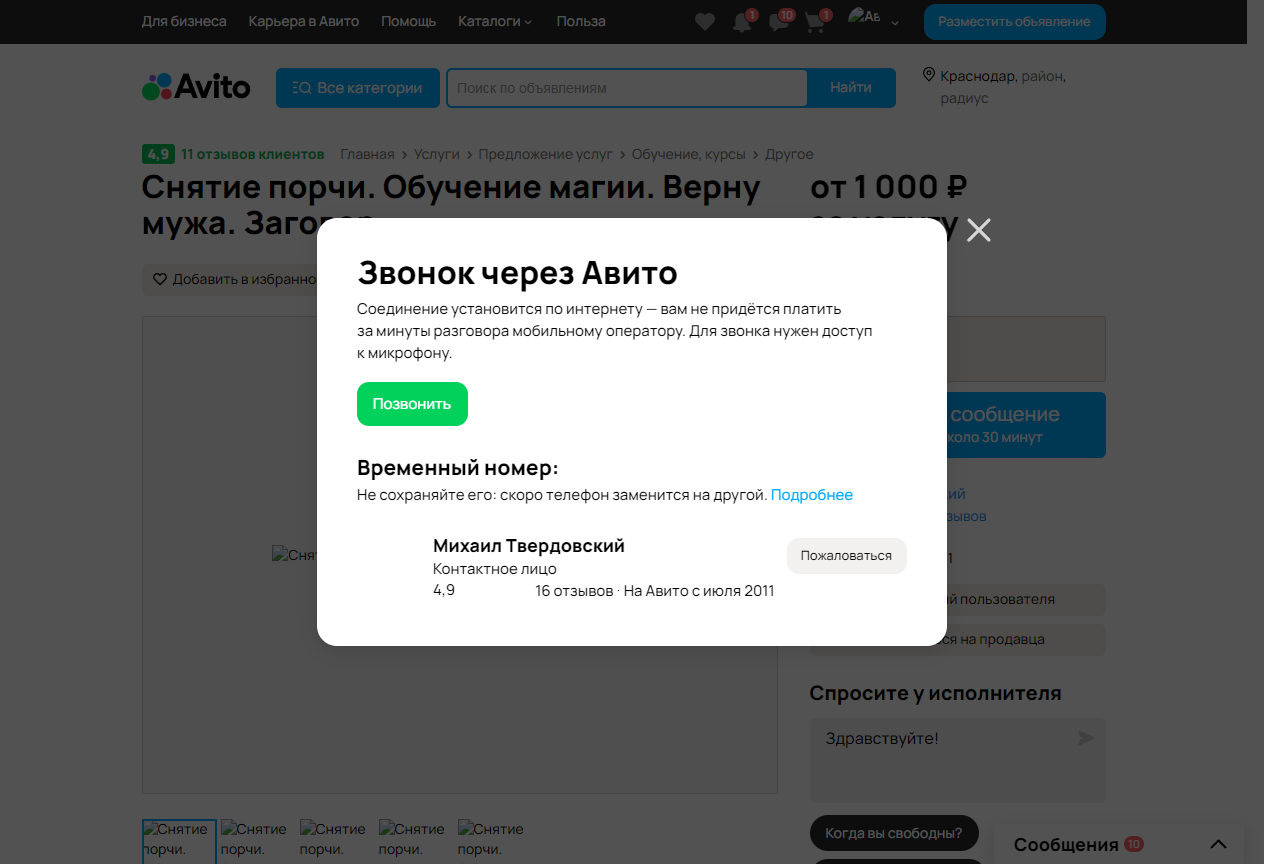Open Предложение услуг breadcrumb
The width and height of the screenshot is (1264, 864).
[x=545, y=154]
